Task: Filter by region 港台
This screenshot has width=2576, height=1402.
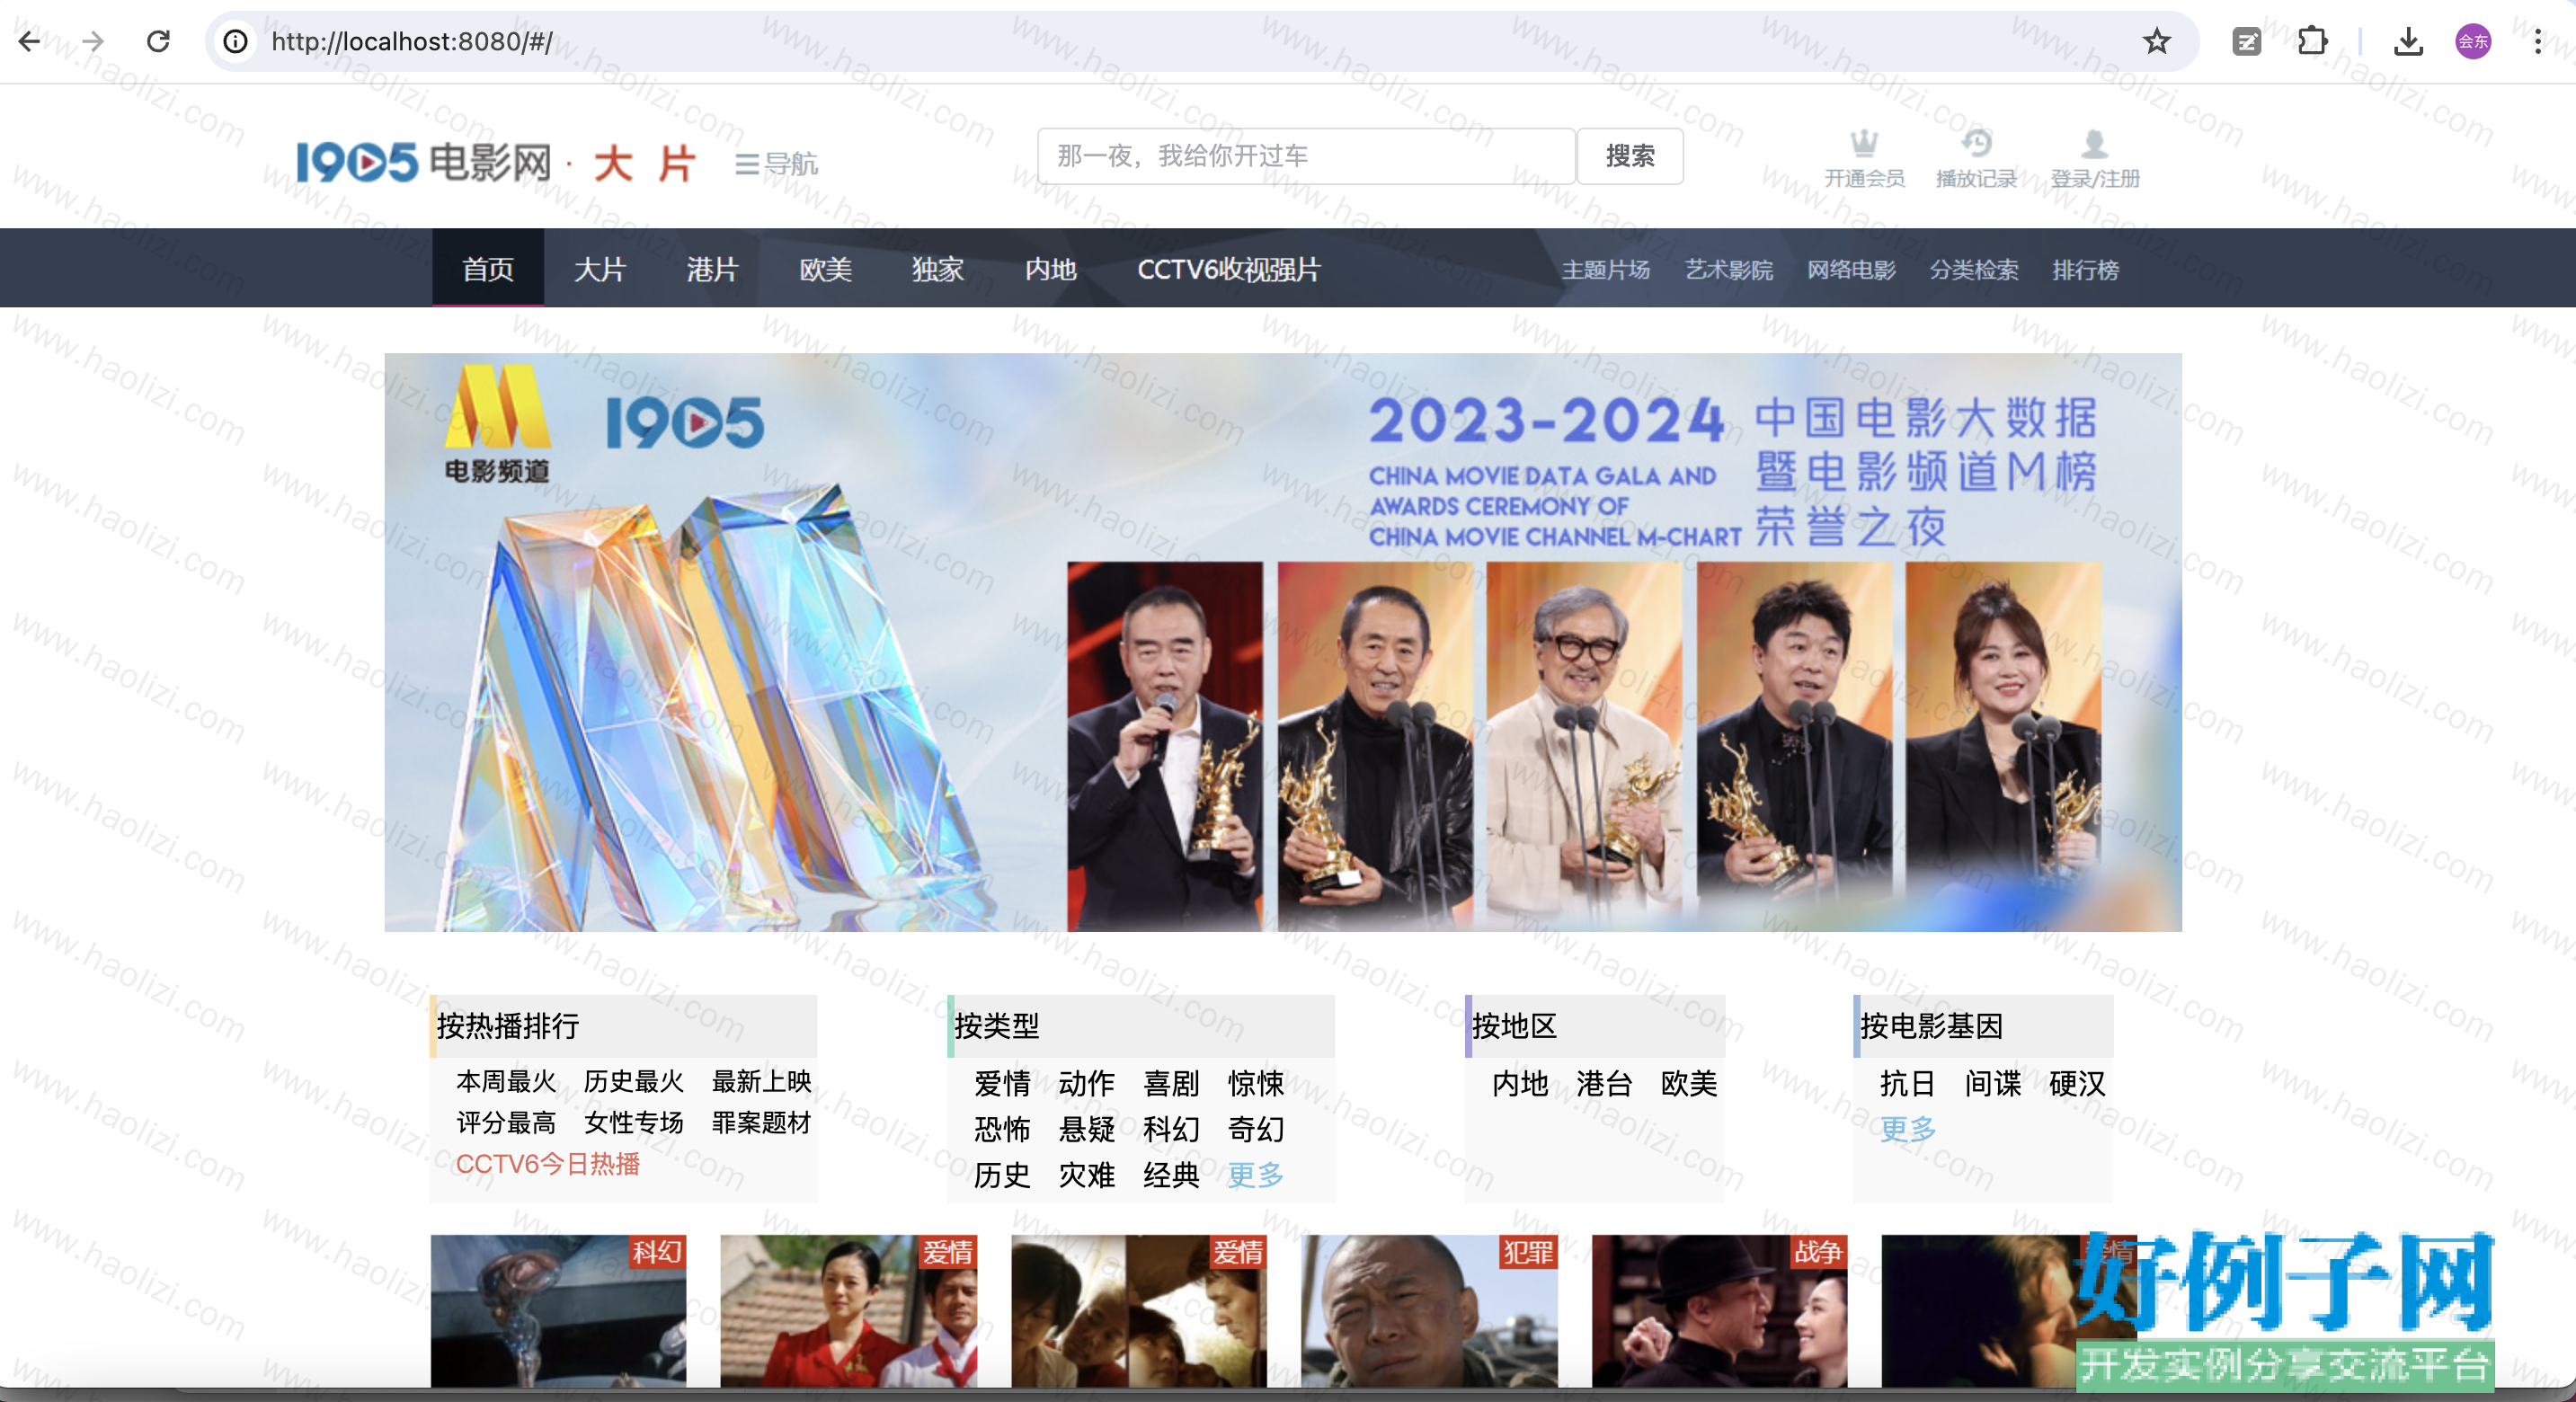Action: [1604, 1083]
